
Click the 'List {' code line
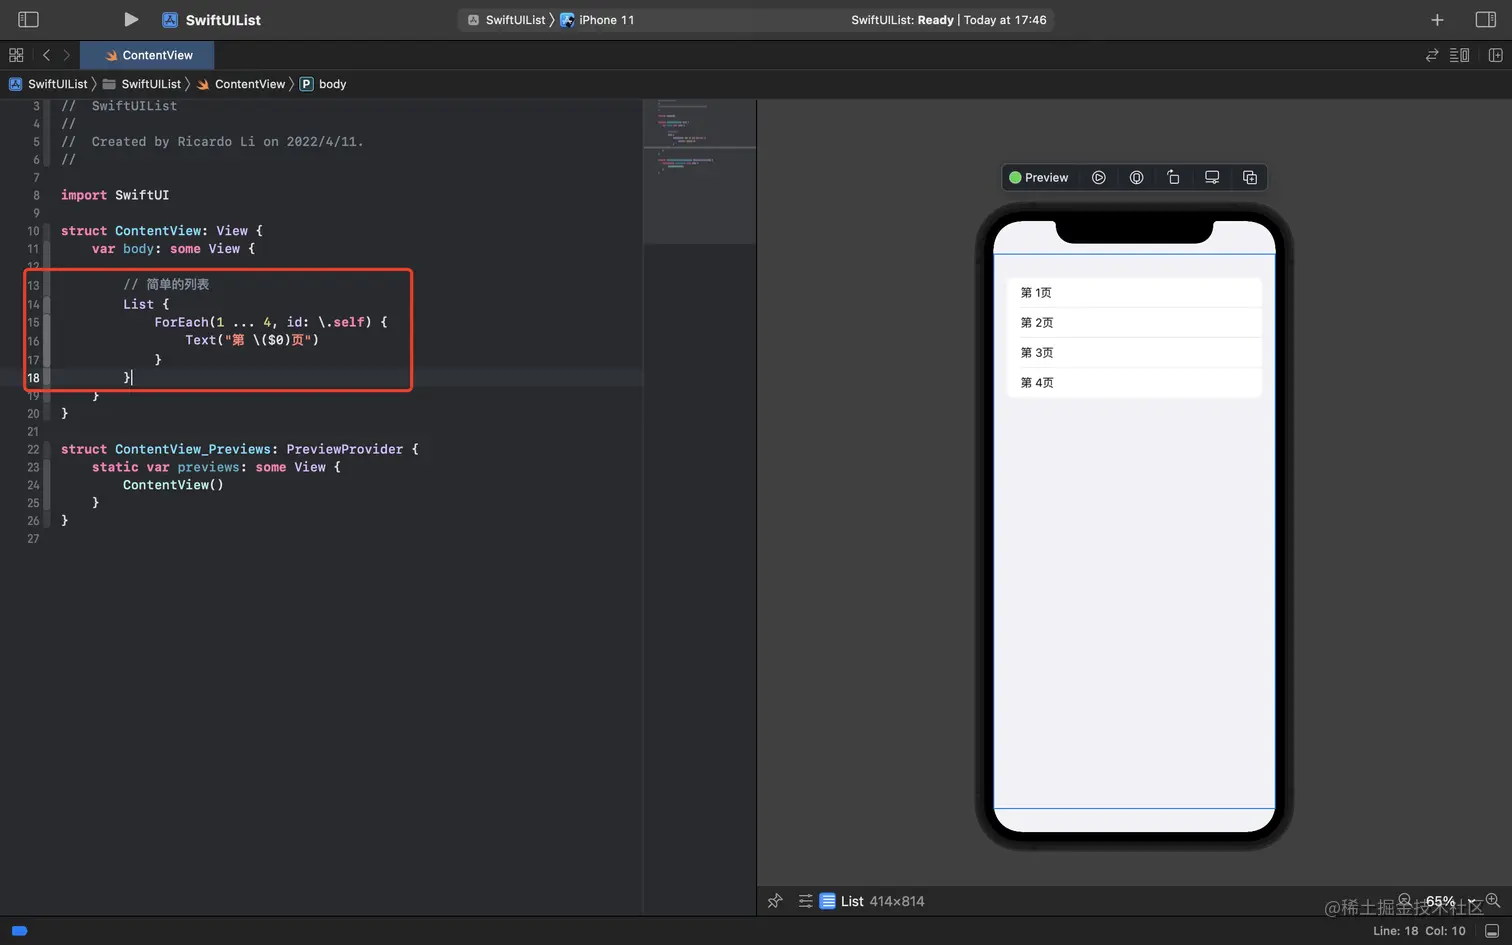pyautogui.click(x=146, y=304)
